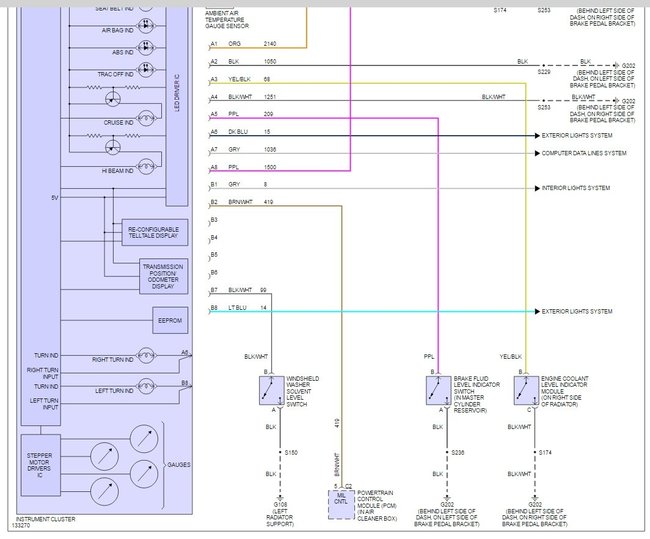Click the TRANSMISSION POSITION ODOMETER DISPLAY block
Viewport: 650px width, 539px height.
(163, 277)
